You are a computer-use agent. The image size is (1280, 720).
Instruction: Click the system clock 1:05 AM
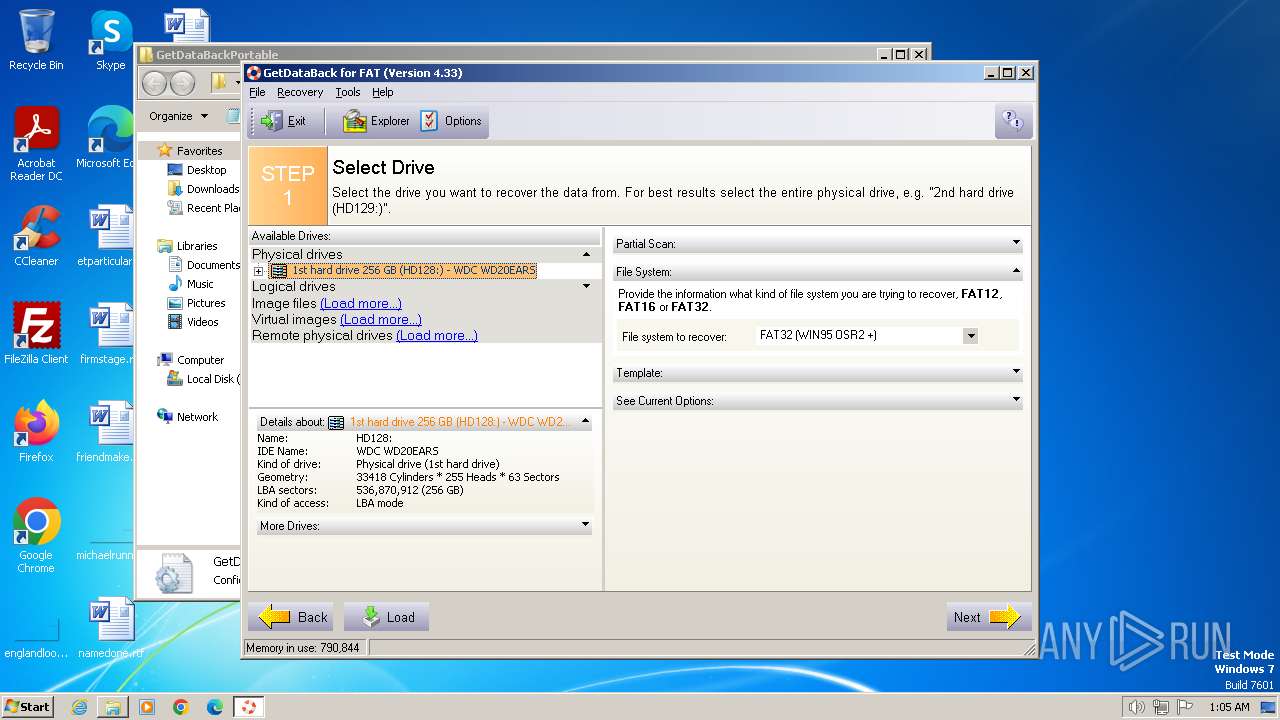click(1229, 707)
